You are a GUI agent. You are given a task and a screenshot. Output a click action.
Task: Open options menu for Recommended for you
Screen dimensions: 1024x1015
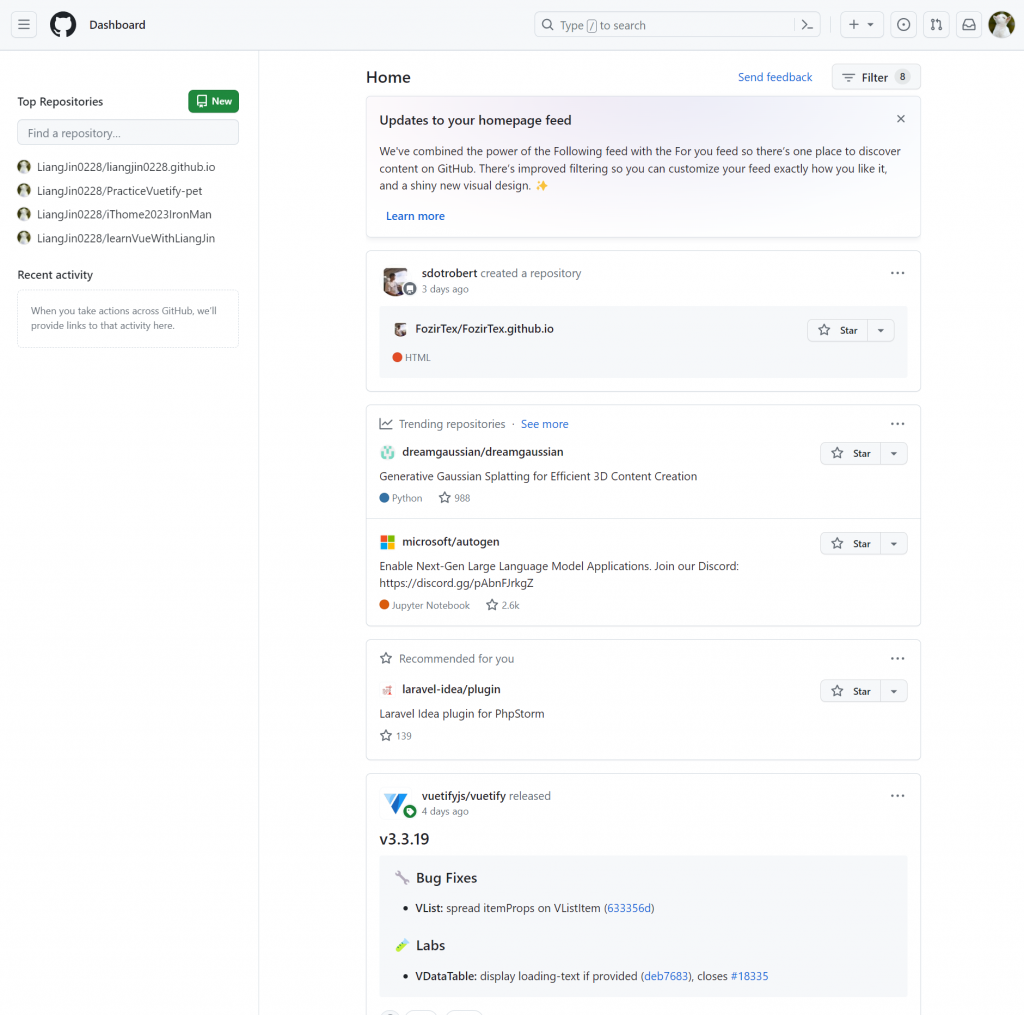coord(897,658)
